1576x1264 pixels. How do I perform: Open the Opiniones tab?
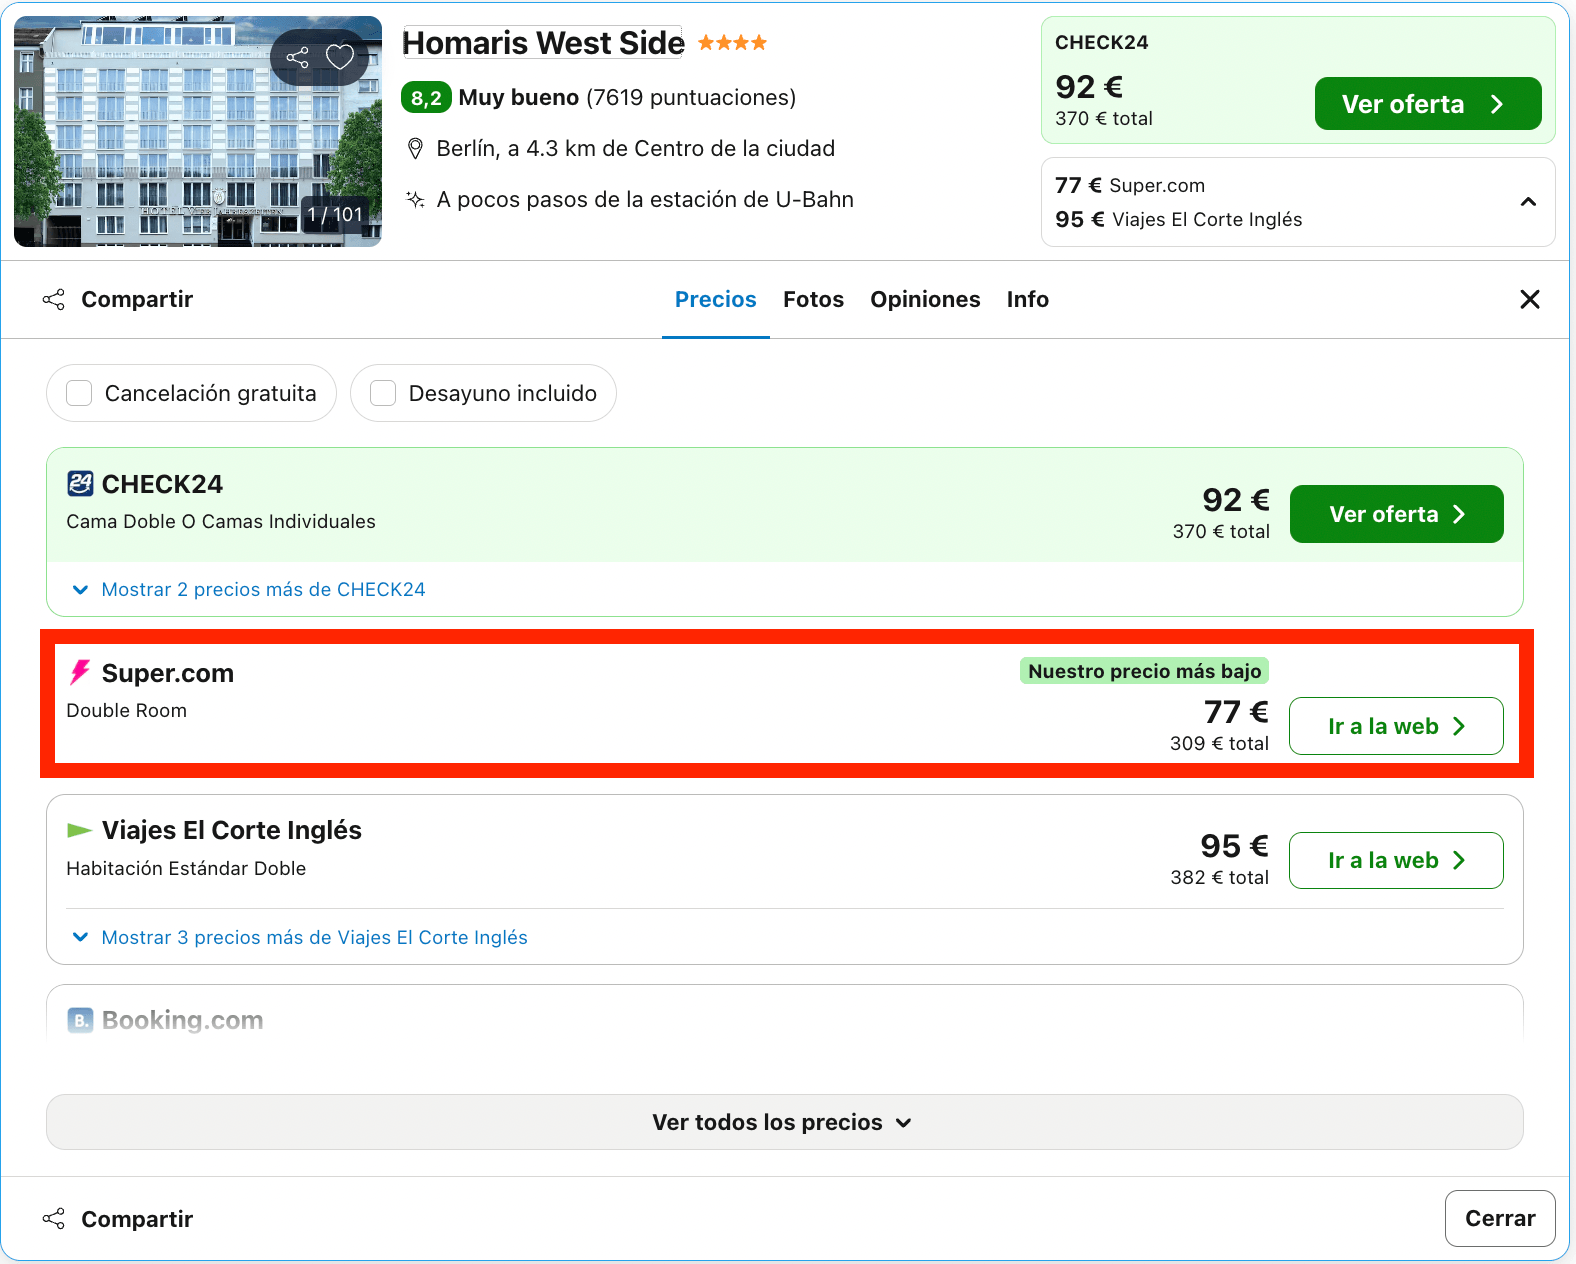[925, 300]
